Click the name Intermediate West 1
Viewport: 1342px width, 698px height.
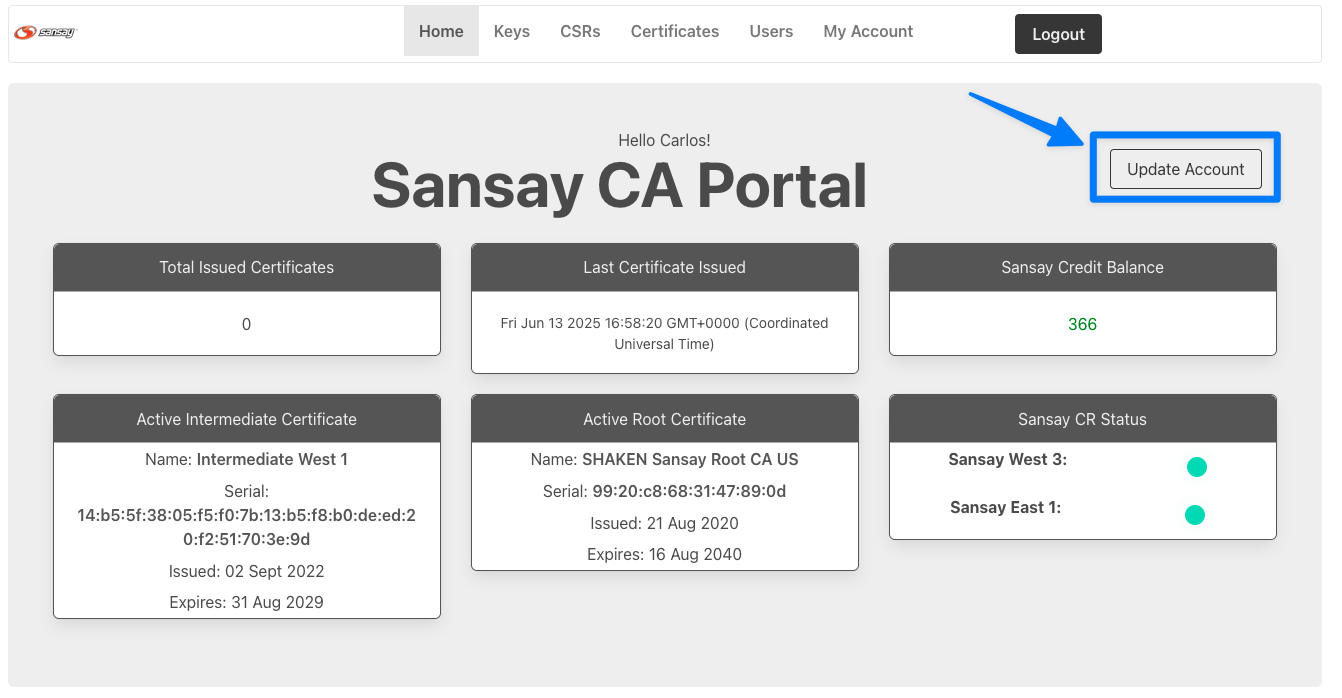click(272, 460)
